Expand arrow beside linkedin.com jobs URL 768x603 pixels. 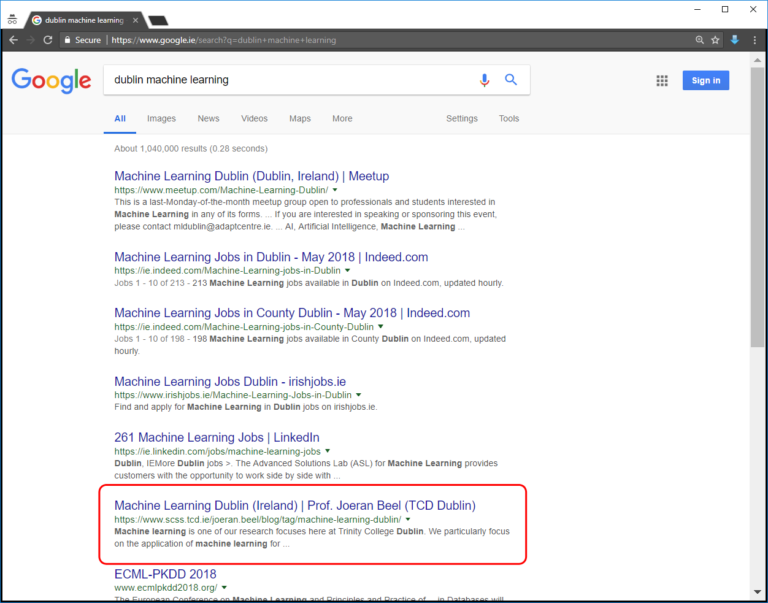click(x=328, y=451)
